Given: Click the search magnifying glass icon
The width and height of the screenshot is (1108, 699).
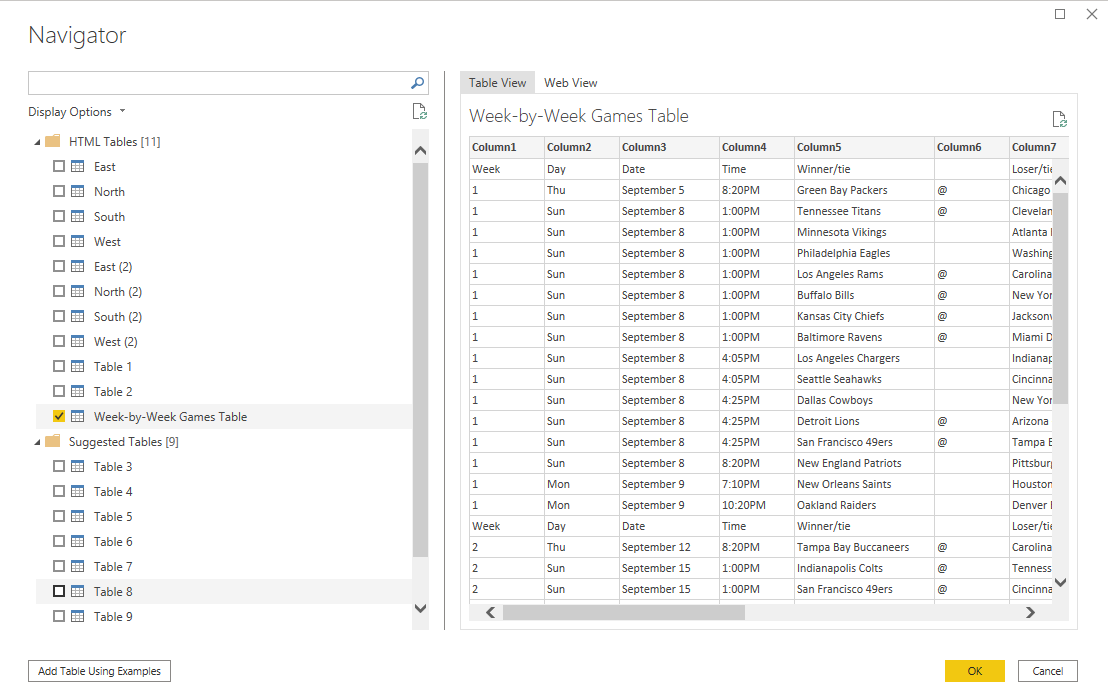Looking at the screenshot, I should (x=416, y=83).
